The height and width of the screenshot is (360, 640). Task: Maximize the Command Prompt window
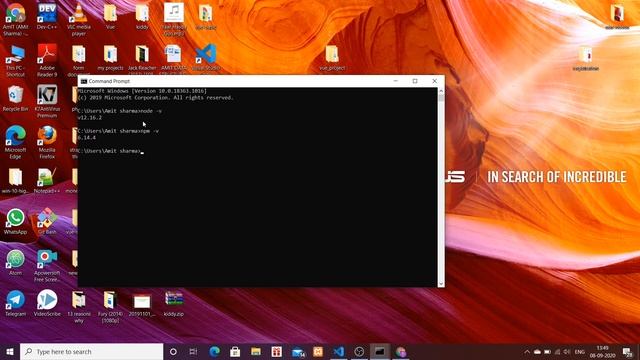[x=415, y=81]
